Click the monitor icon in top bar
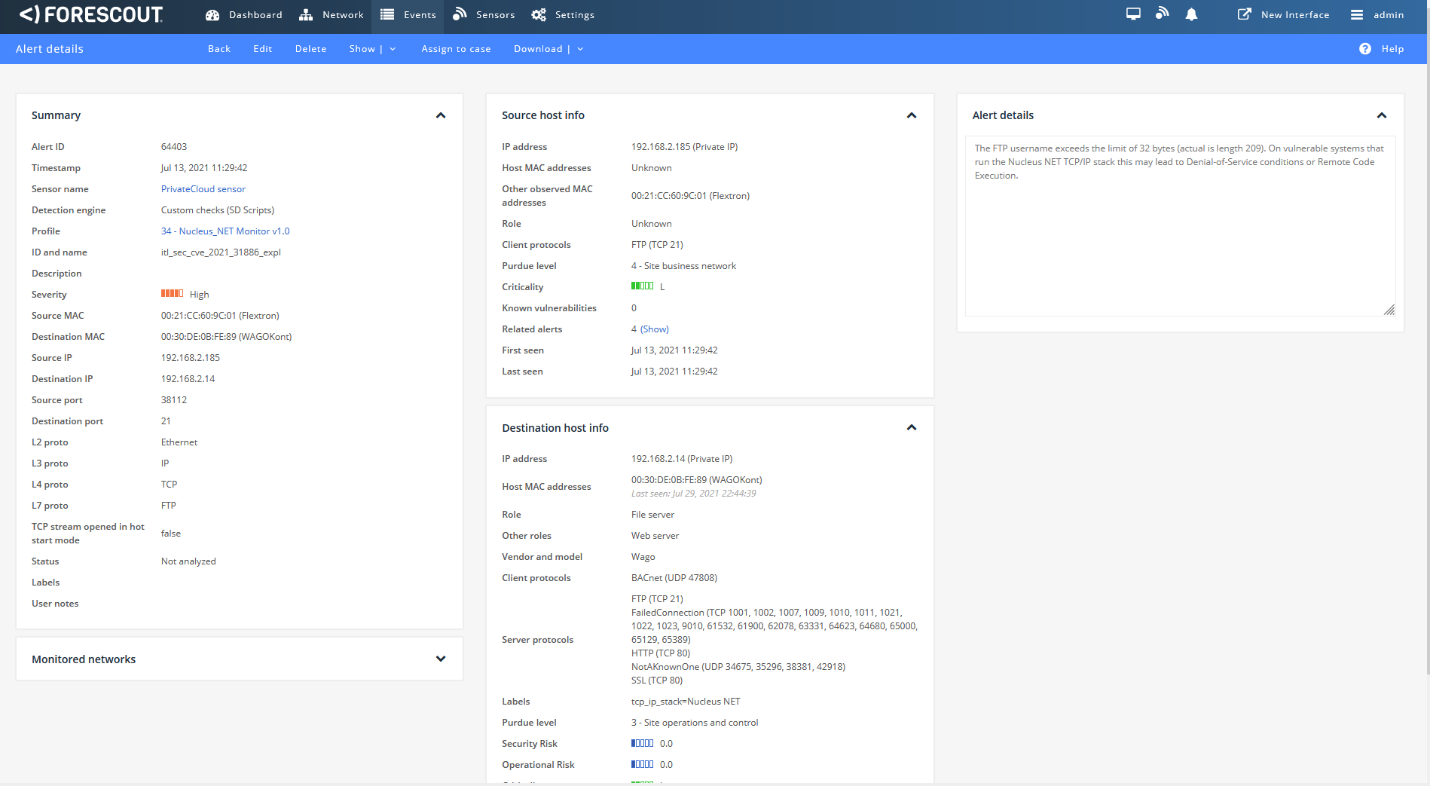The height and width of the screenshot is (791, 1430). 1133,14
